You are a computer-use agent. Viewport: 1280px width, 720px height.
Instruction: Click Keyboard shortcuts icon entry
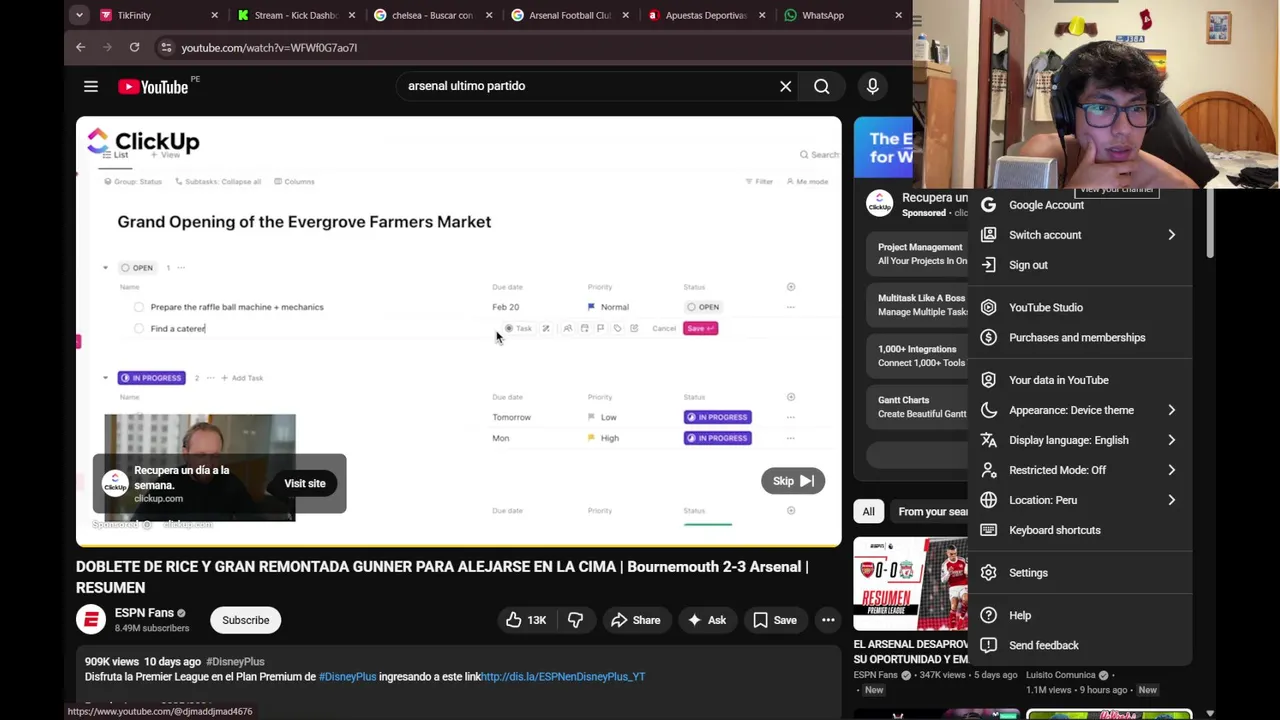coord(988,530)
